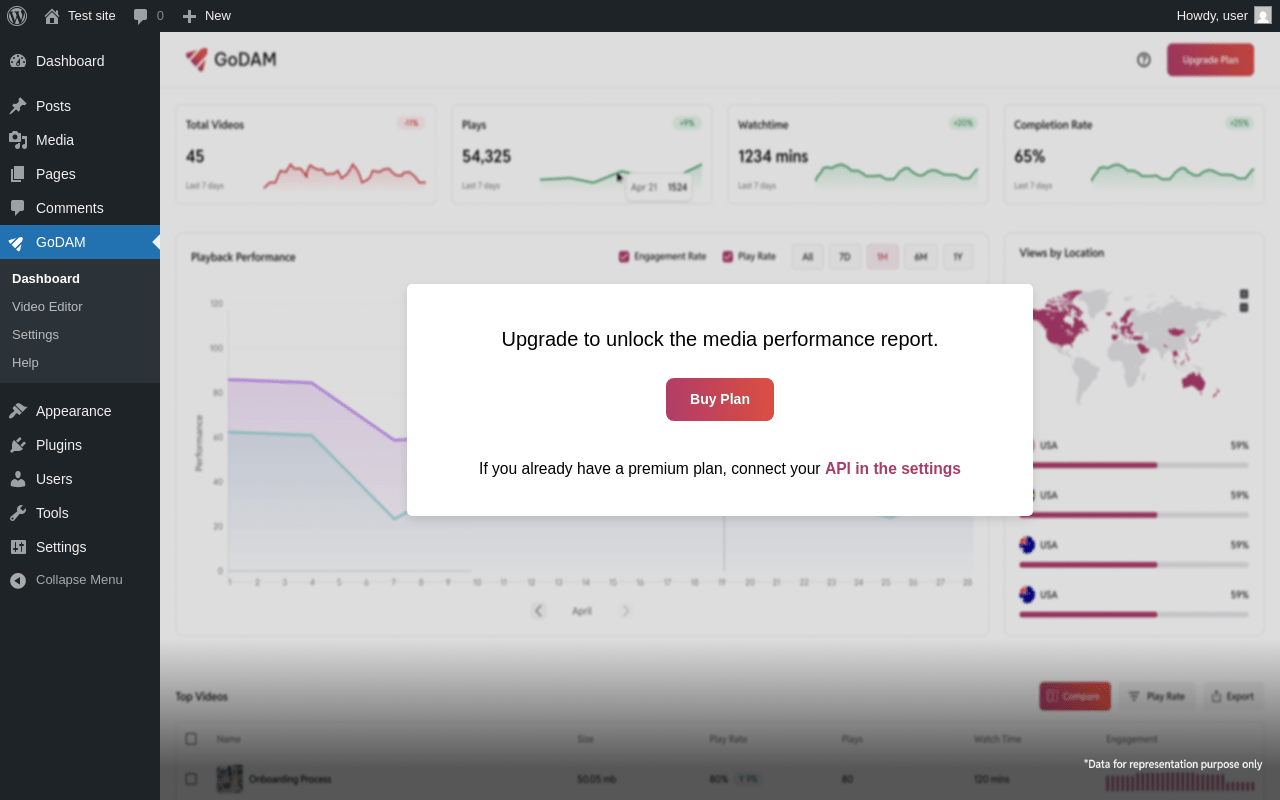Click the Howdy, user account menu
The height and width of the screenshot is (800, 1280).
1224,15
